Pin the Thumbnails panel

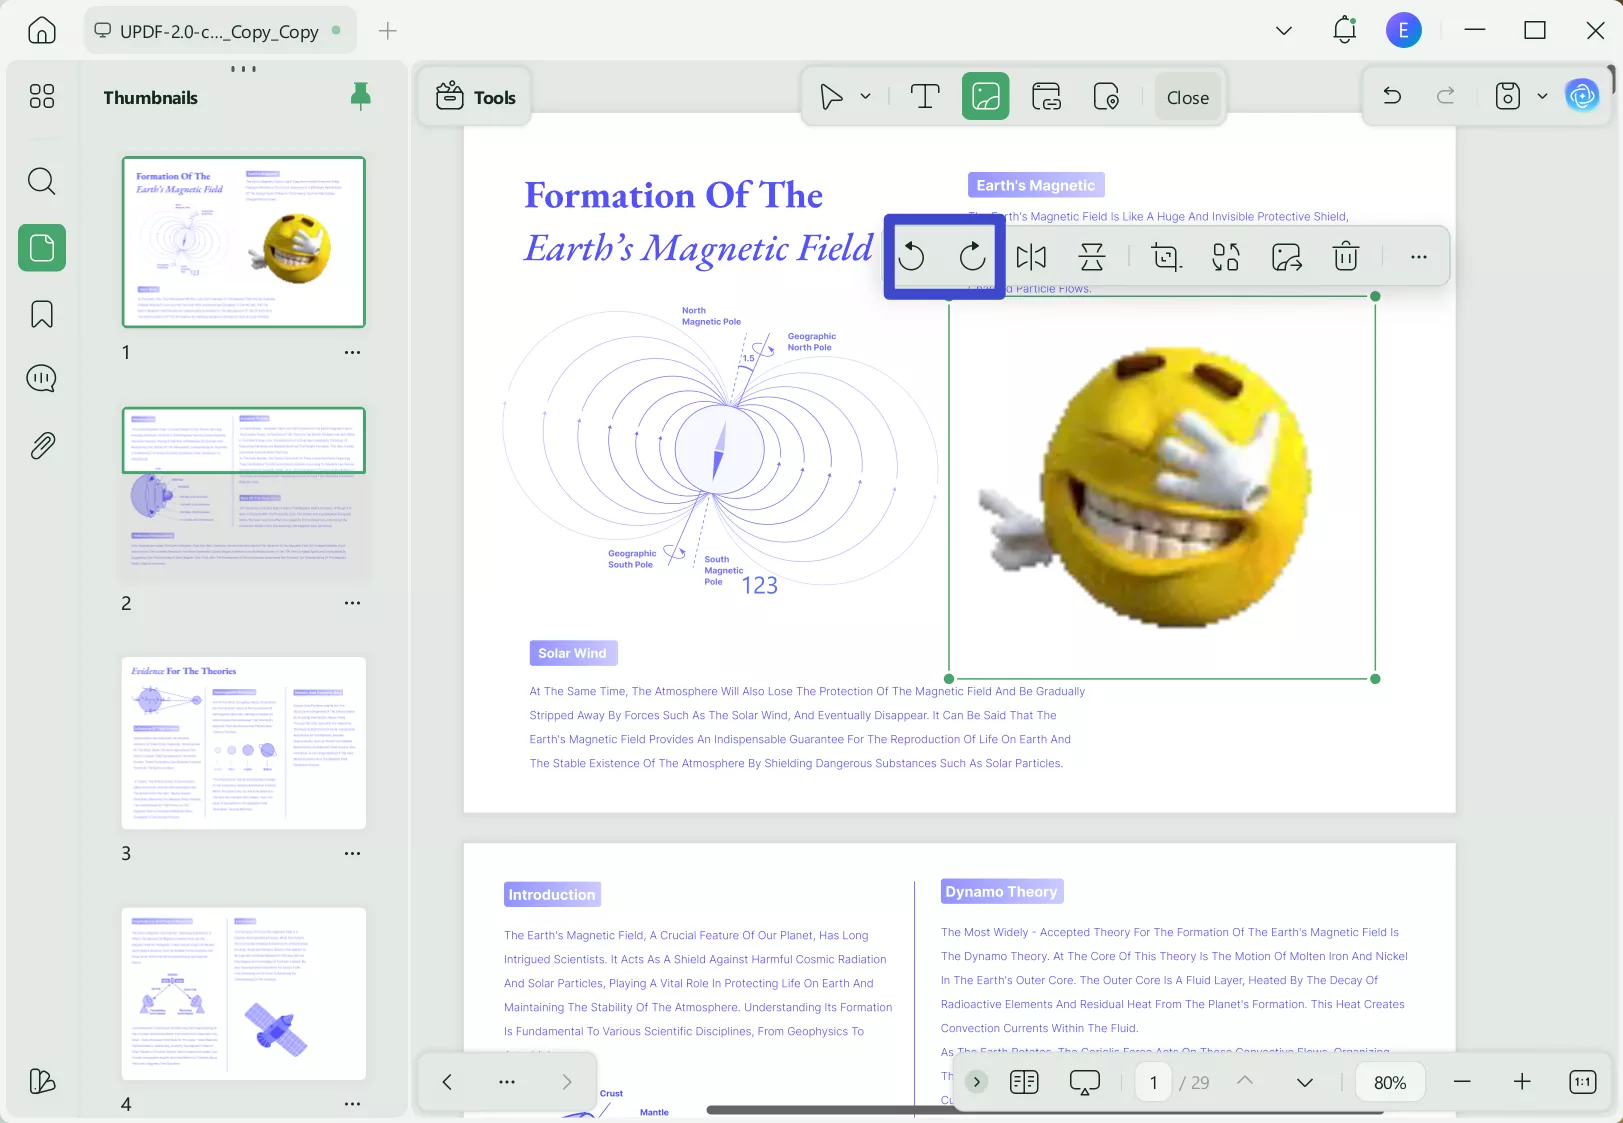(361, 96)
